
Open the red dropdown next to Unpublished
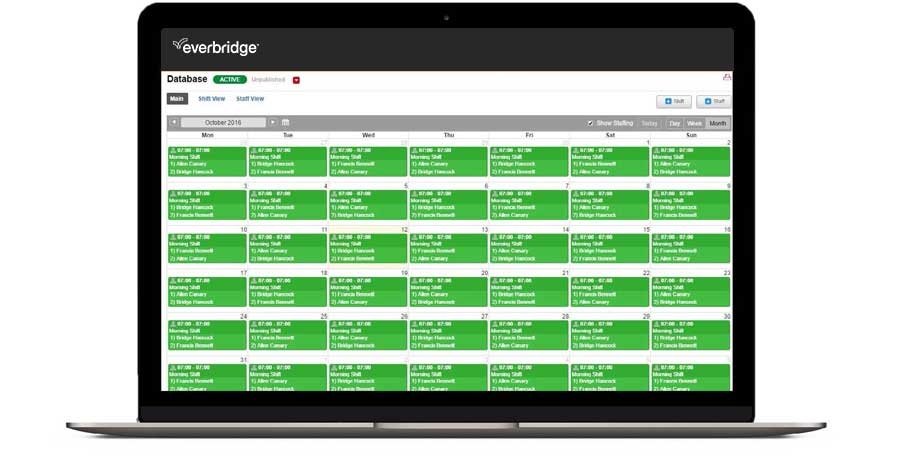296,80
